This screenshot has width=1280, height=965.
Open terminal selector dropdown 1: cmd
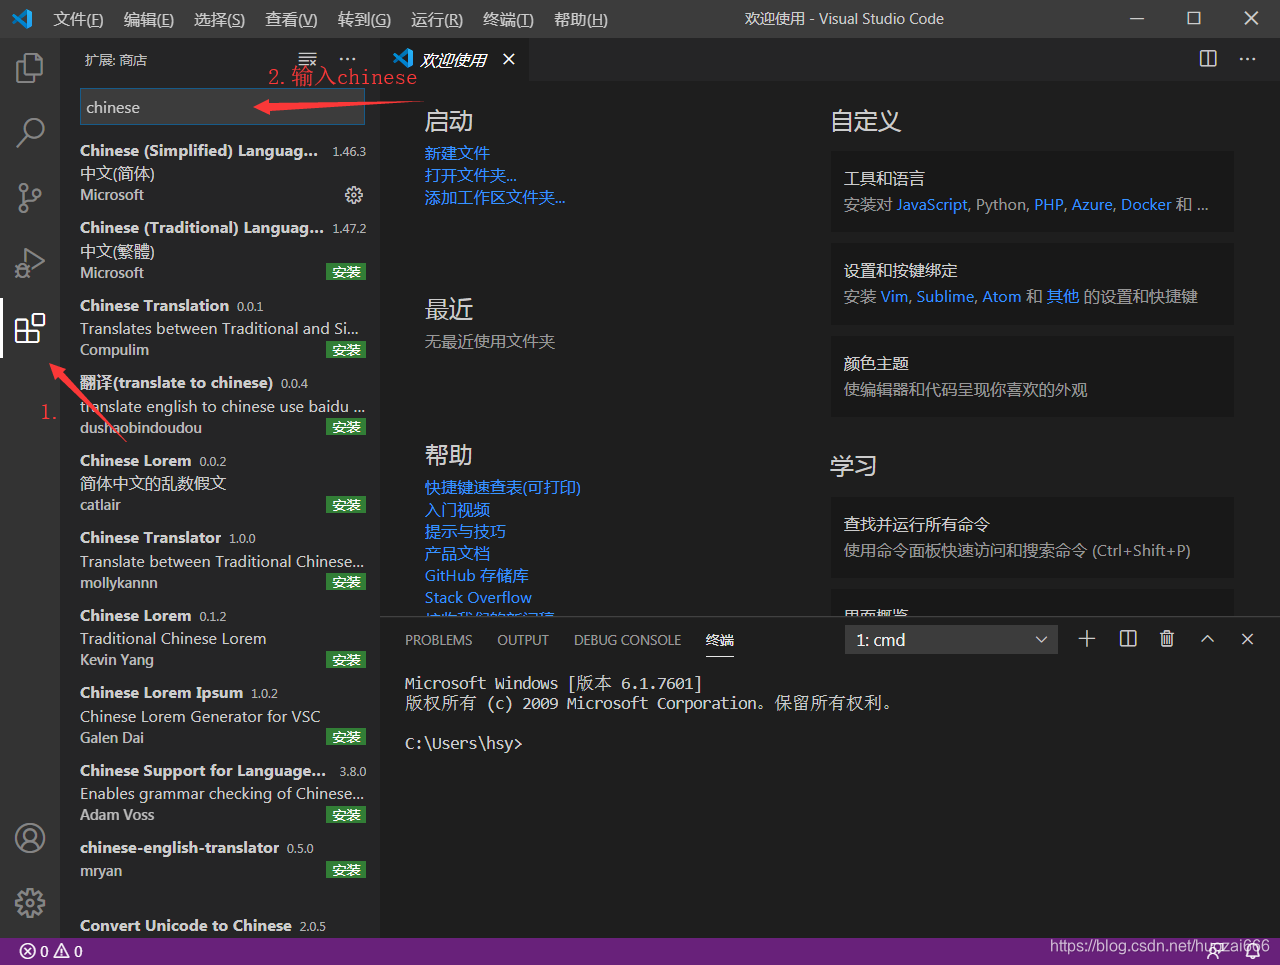[951, 640]
